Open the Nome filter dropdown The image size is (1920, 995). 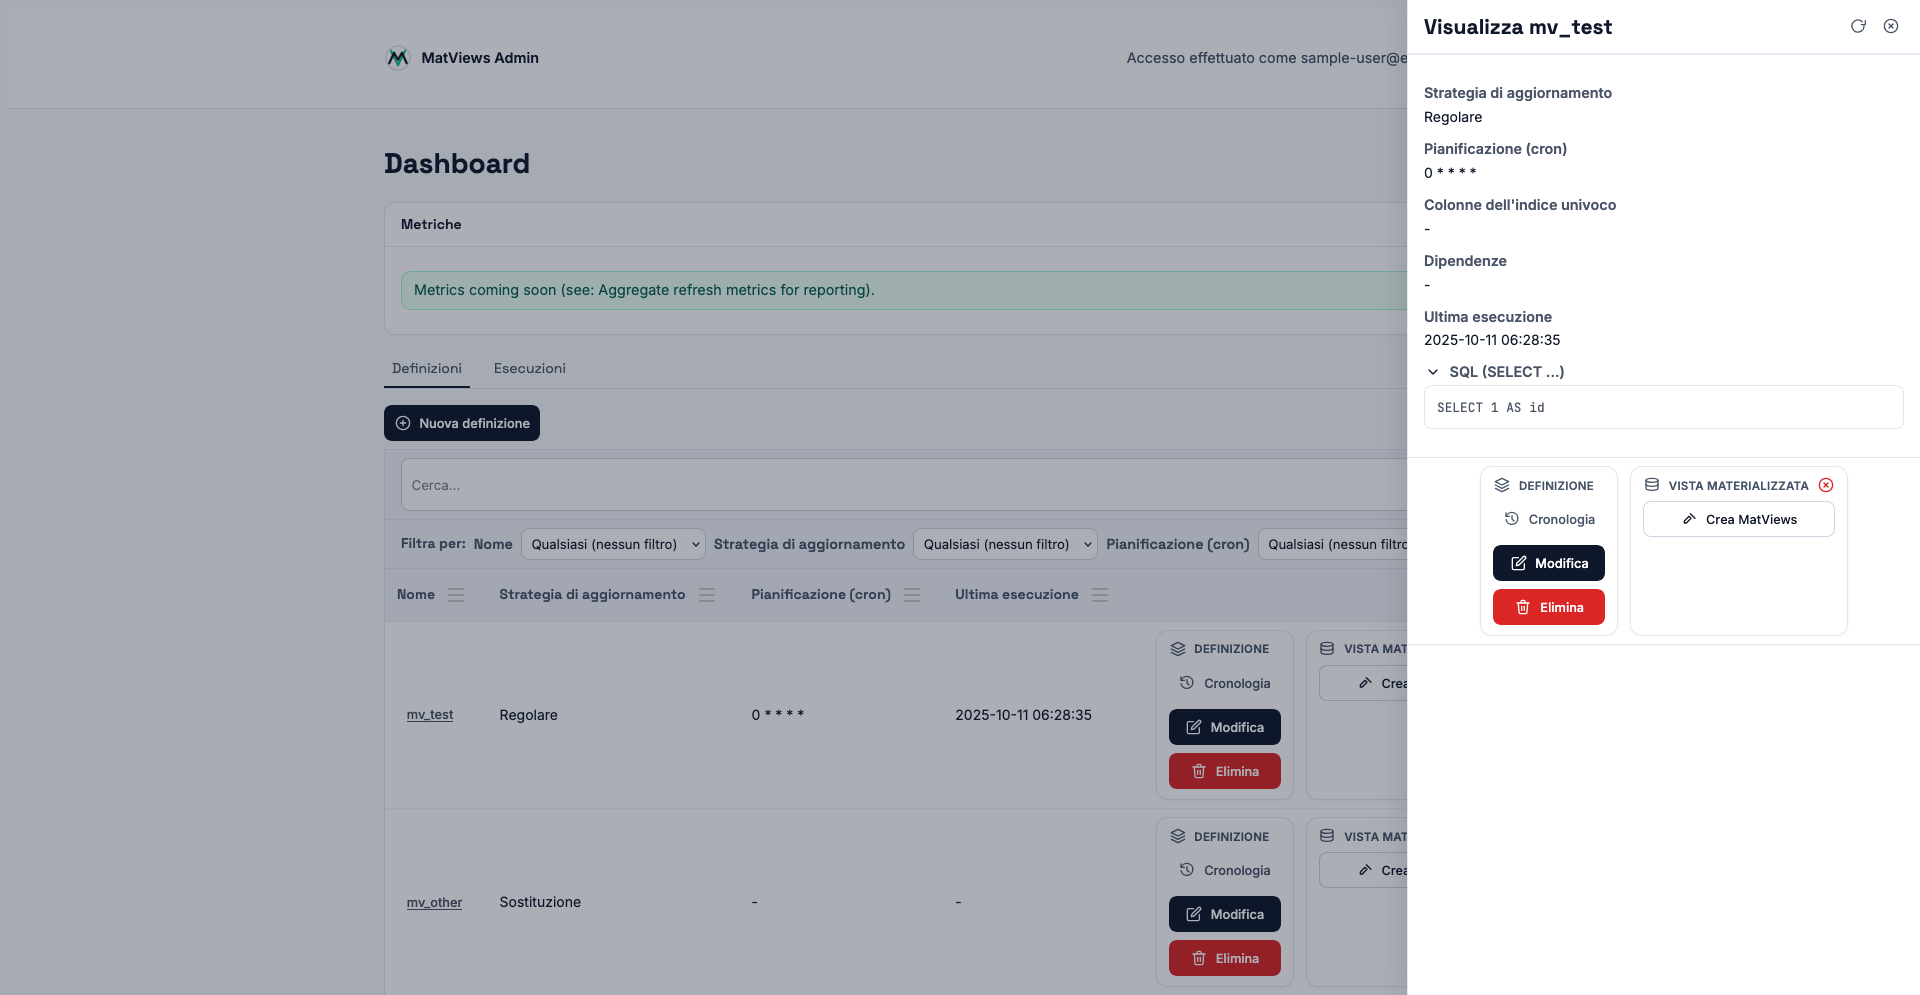[613, 544]
